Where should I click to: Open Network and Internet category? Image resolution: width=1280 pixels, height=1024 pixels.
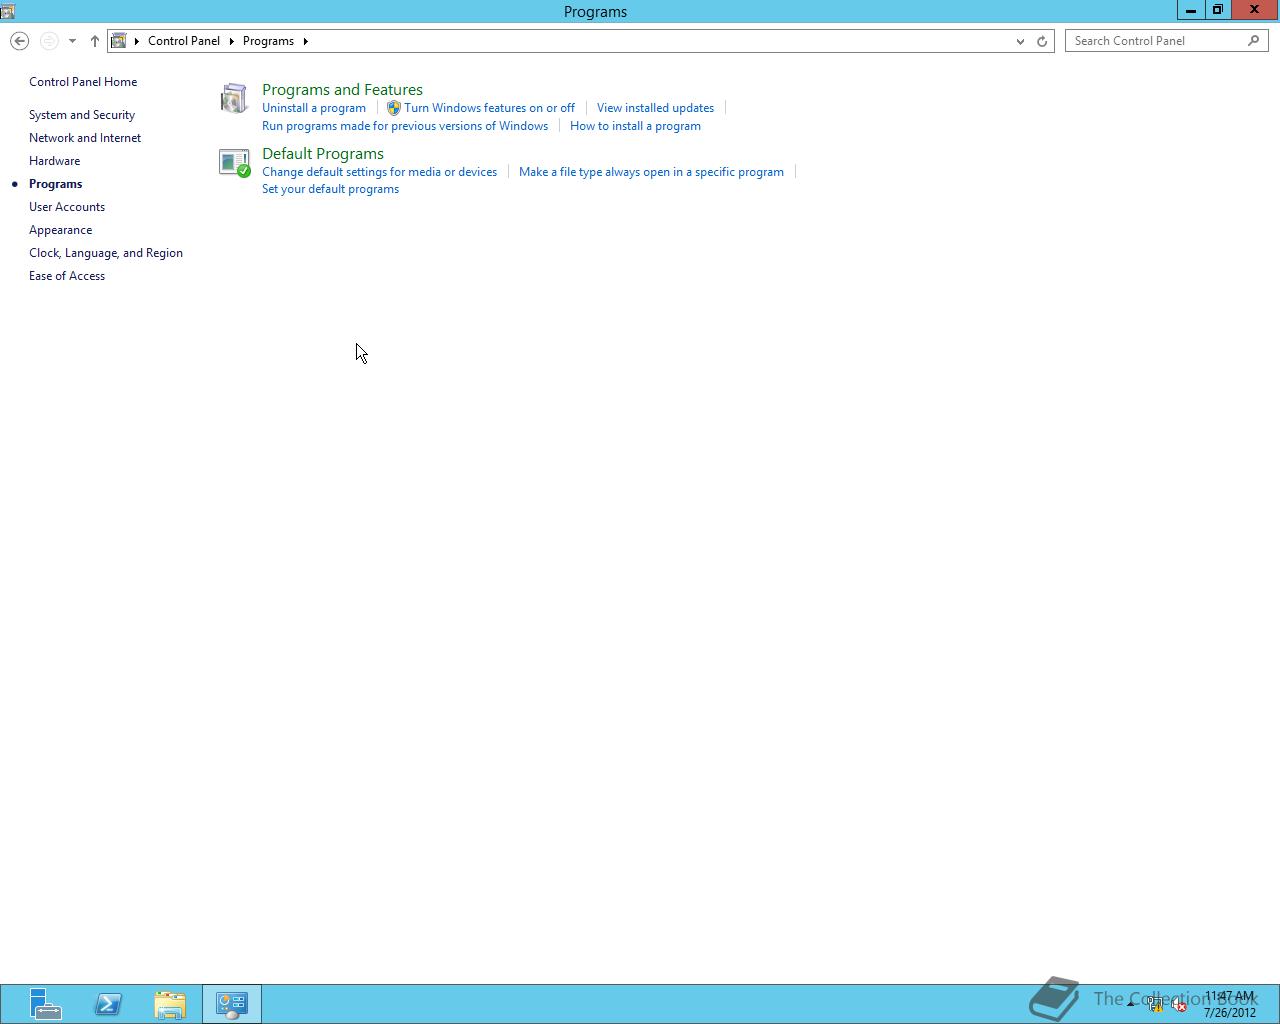[85, 138]
